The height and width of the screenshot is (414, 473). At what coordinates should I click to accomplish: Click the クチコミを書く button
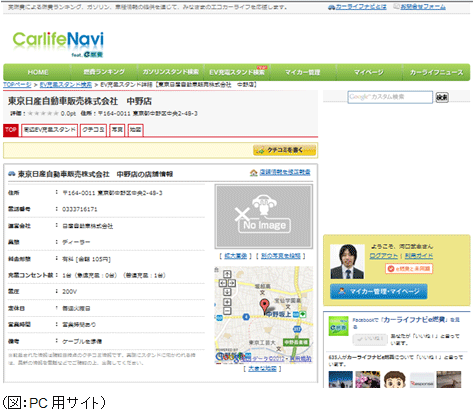tap(284, 150)
